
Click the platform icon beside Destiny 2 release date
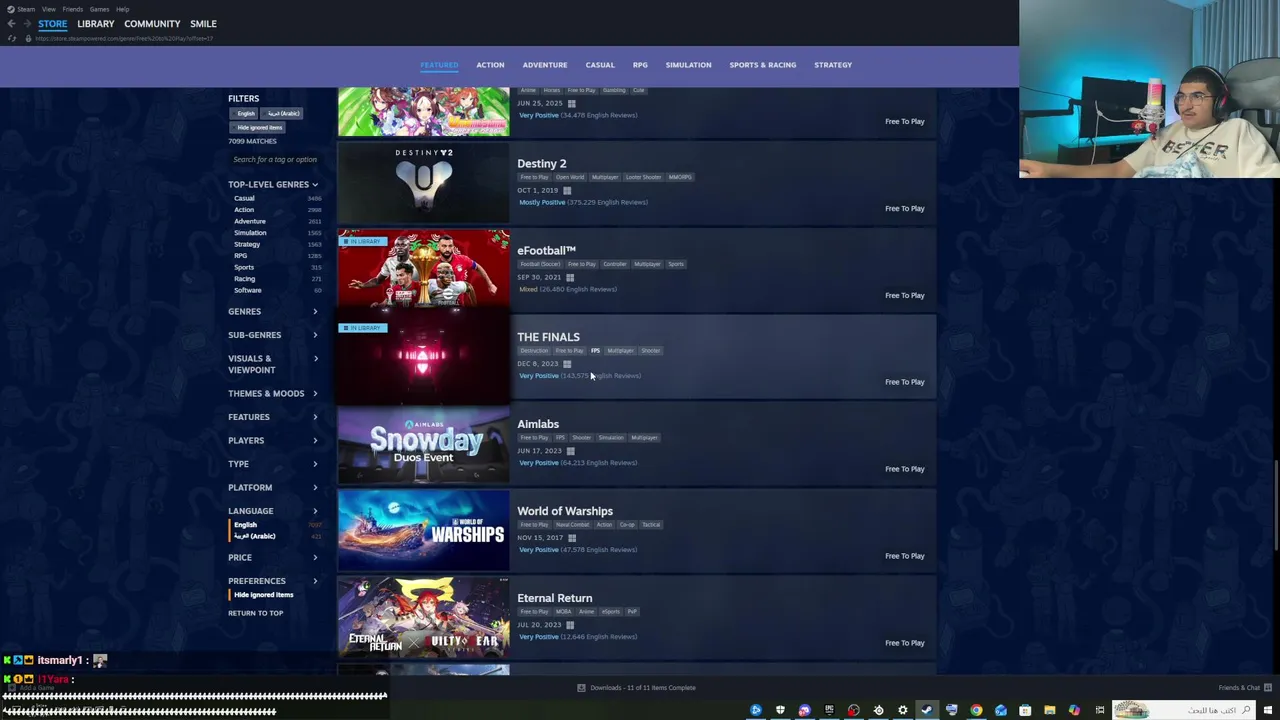click(567, 190)
